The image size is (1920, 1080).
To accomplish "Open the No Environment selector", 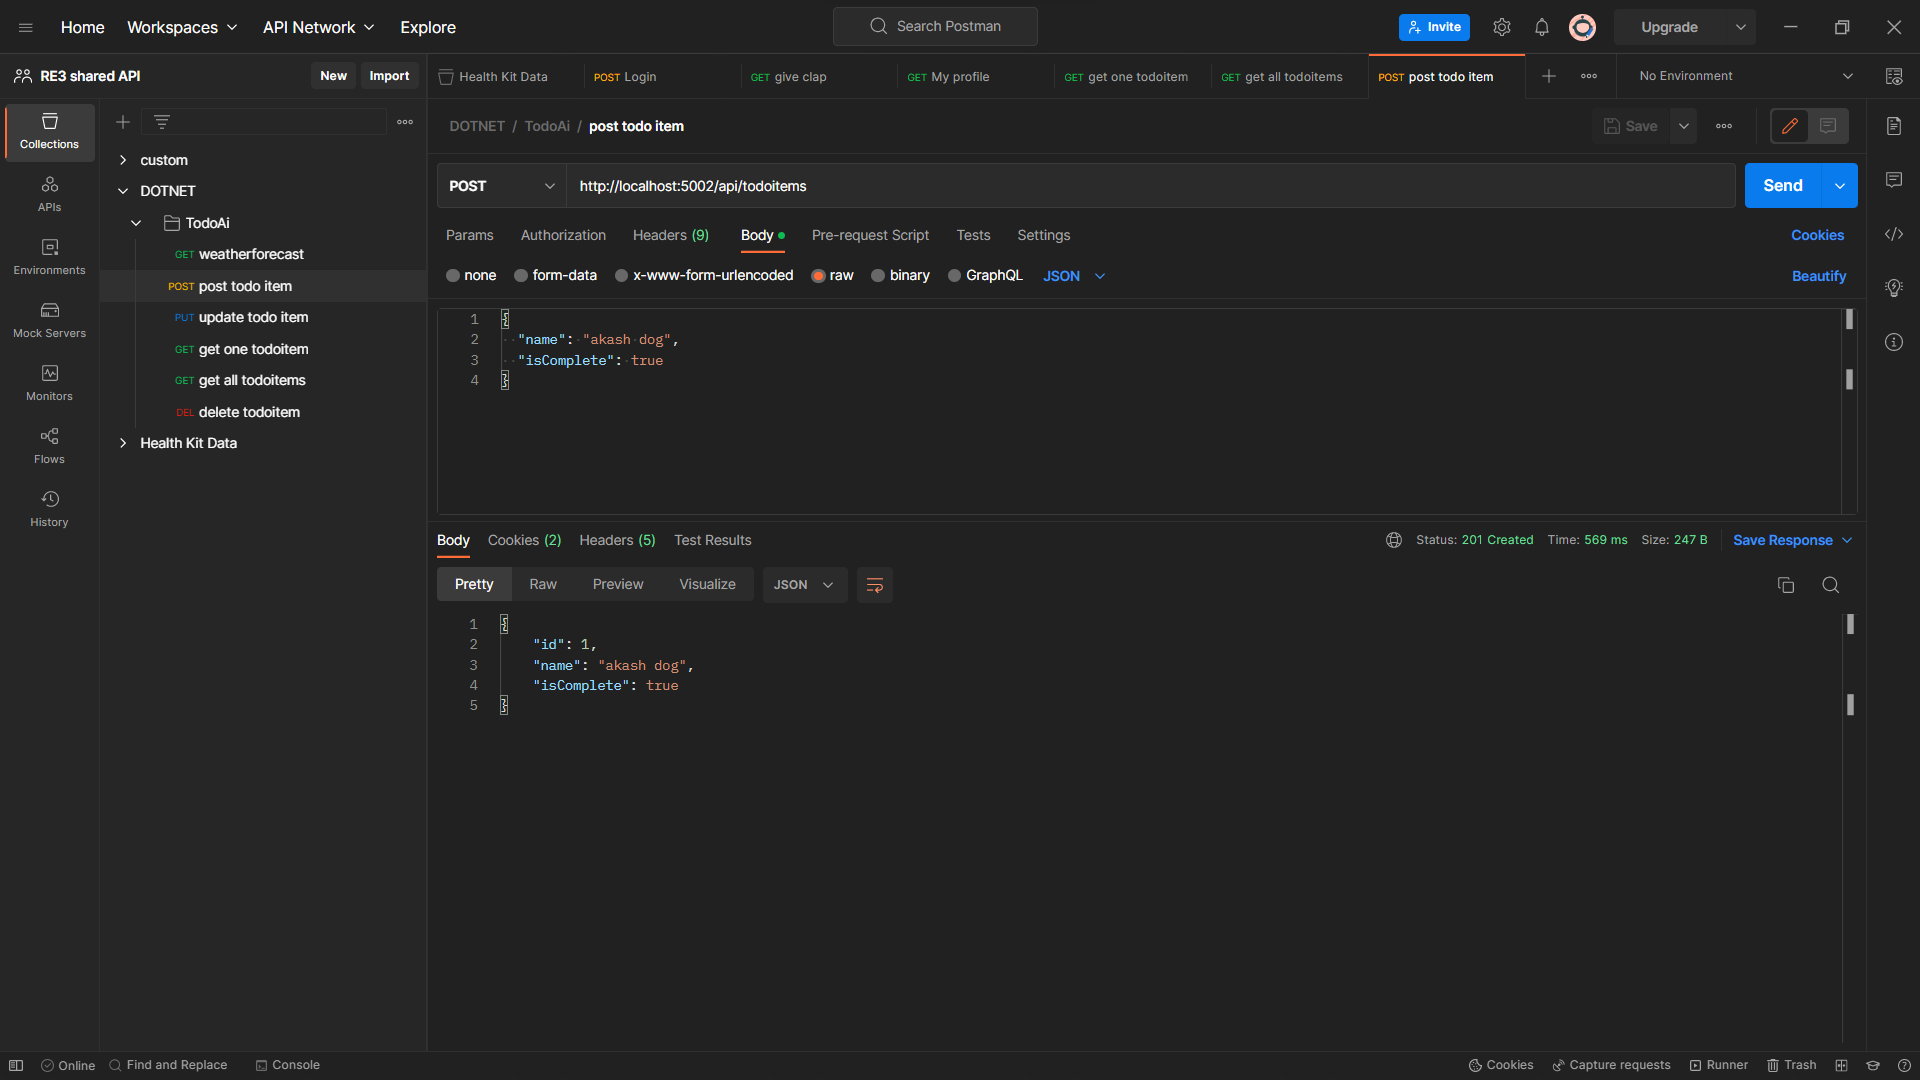I will click(1740, 75).
